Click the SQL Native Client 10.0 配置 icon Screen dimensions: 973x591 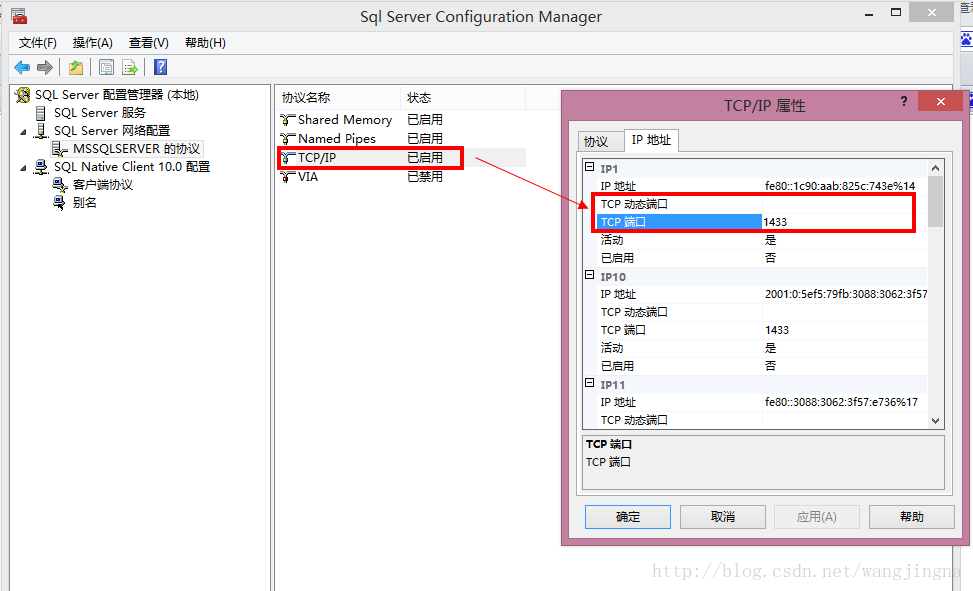(41, 167)
